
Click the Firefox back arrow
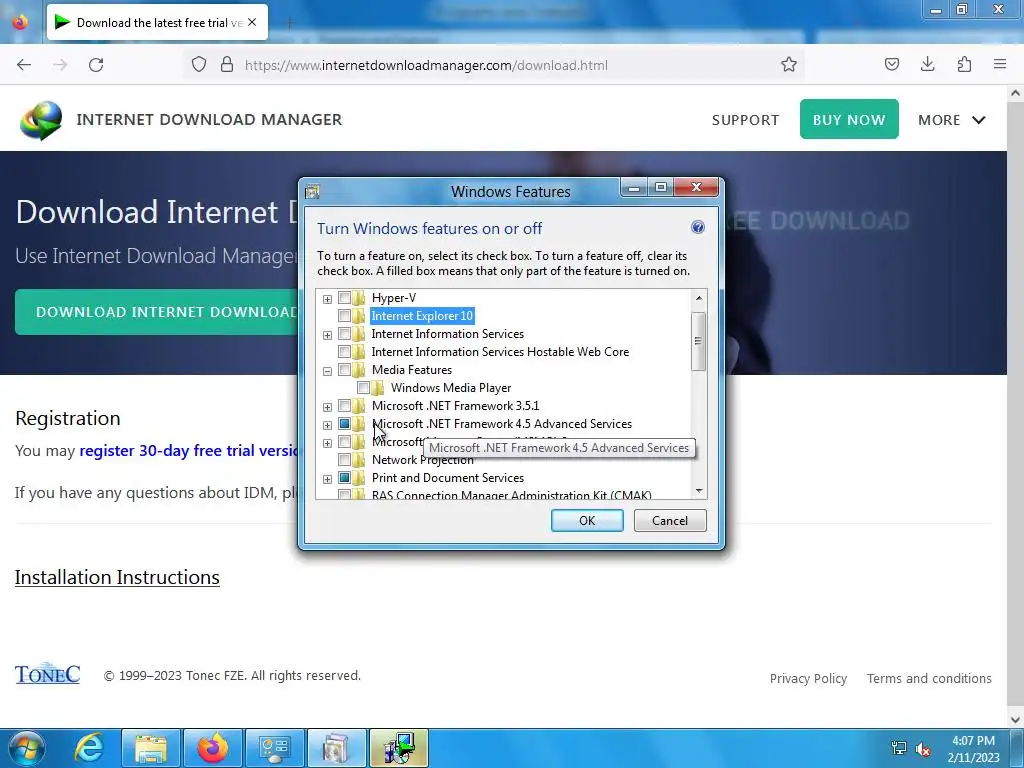24,65
